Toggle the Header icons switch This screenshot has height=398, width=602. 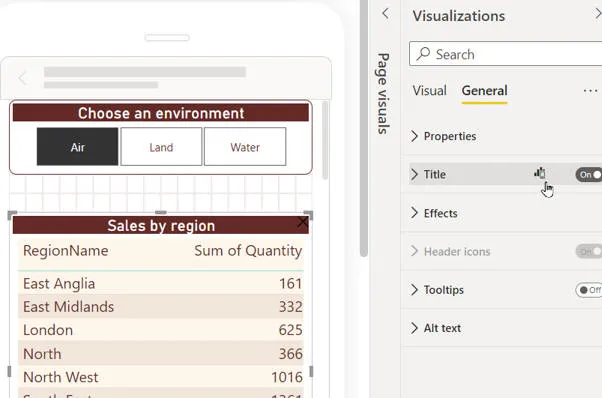pyautogui.click(x=589, y=251)
